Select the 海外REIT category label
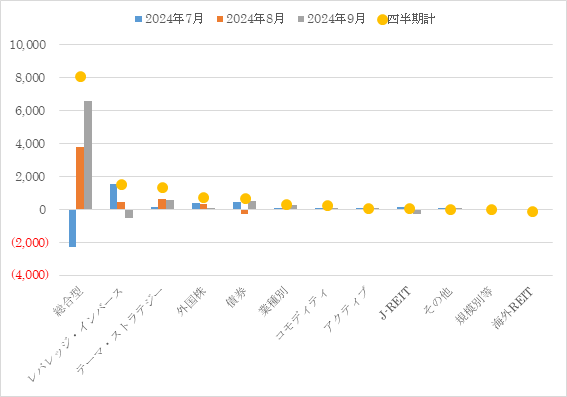Image resolution: width=567 pixels, height=397 pixels. (513, 307)
